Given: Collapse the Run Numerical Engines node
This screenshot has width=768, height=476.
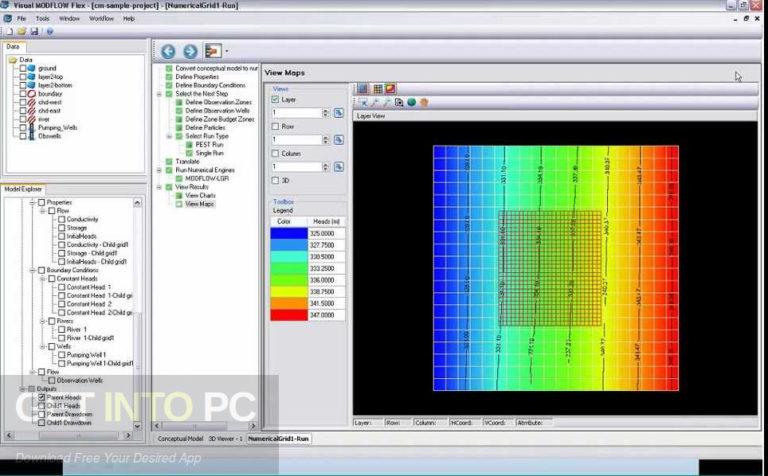Looking at the screenshot, I should [x=159, y=170].
